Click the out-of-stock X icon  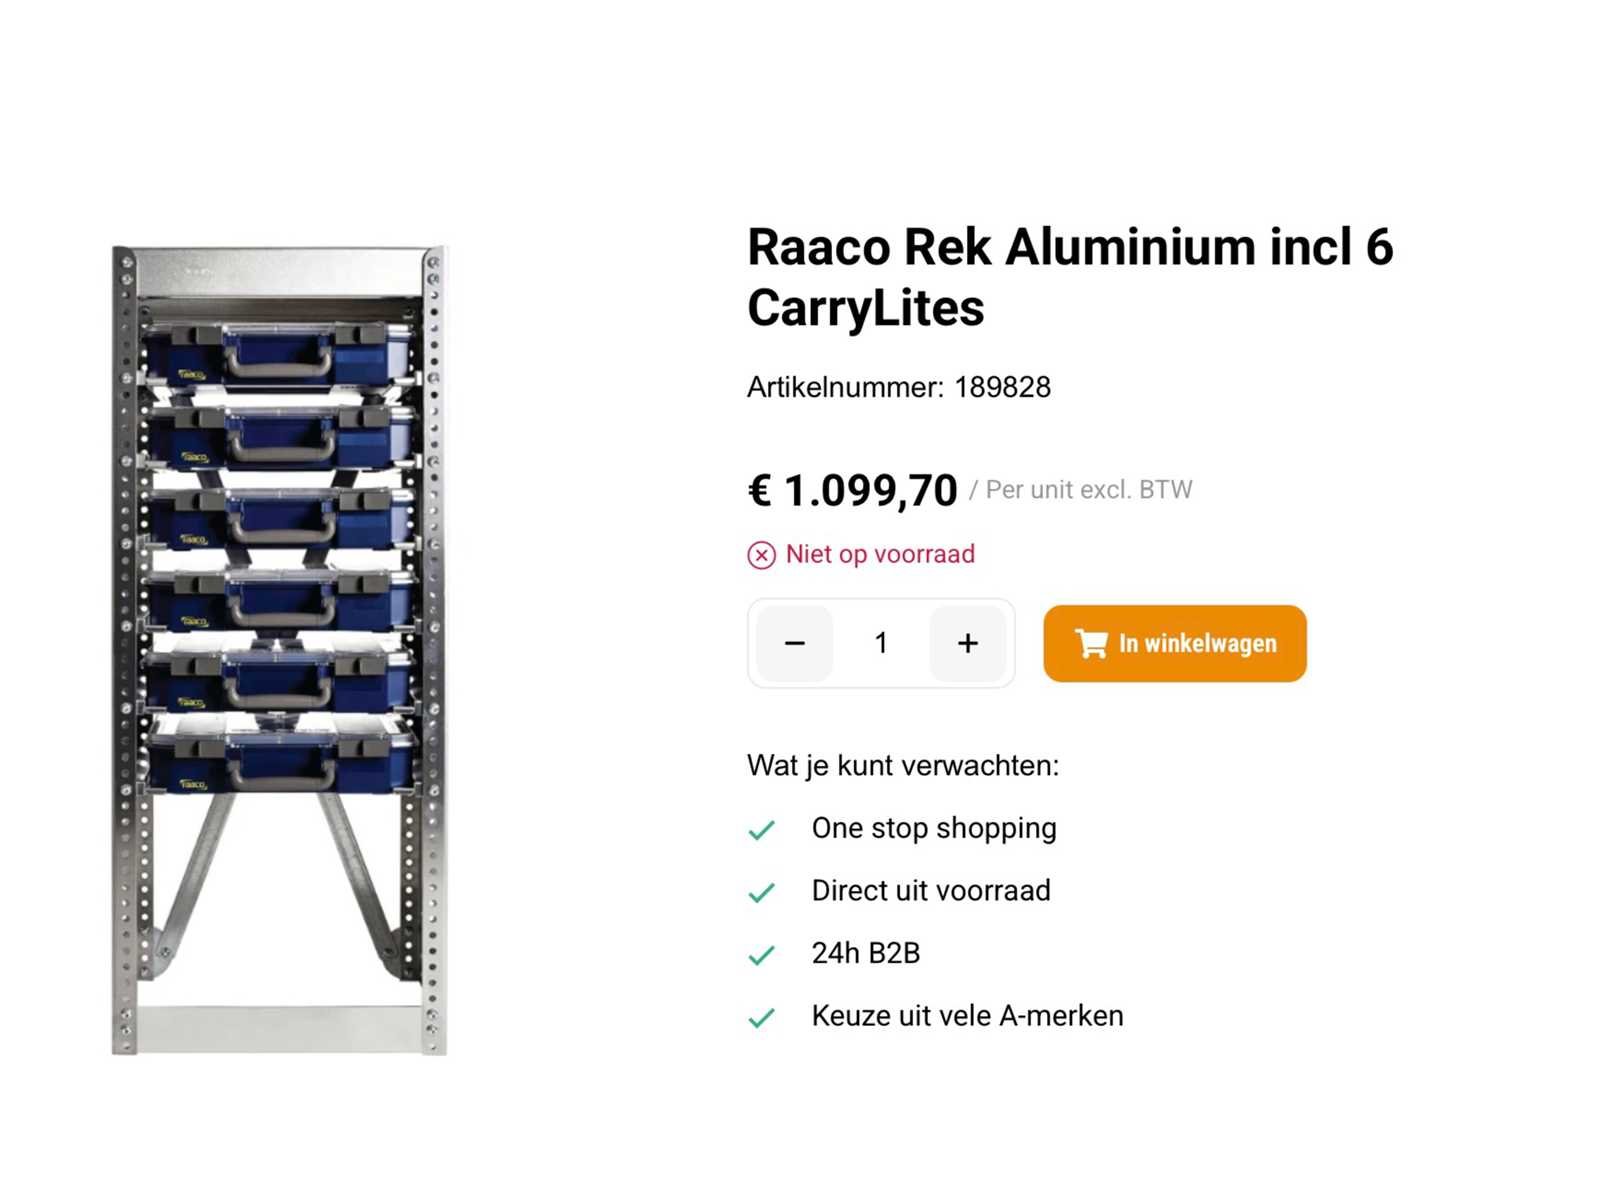761,555
